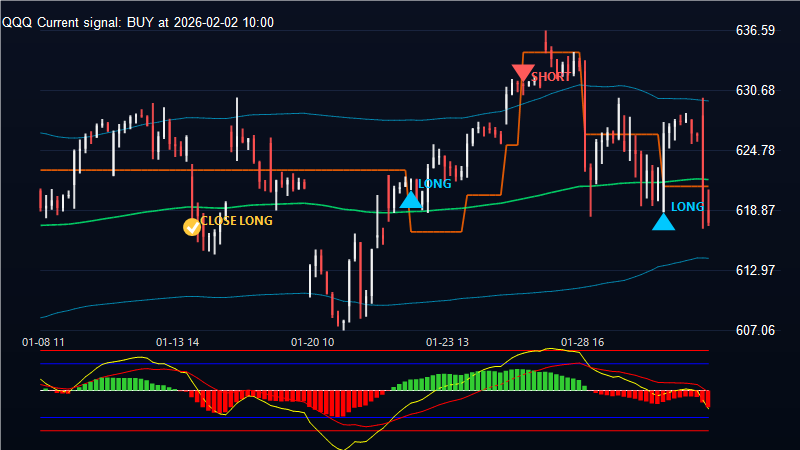
Task: Click the first blue LONG triangle near 01-23
Action: [410, 199]
